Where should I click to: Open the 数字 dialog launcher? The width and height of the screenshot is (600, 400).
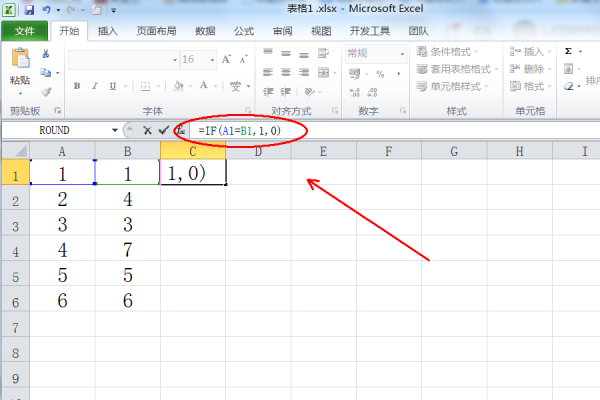click(403, 111)
